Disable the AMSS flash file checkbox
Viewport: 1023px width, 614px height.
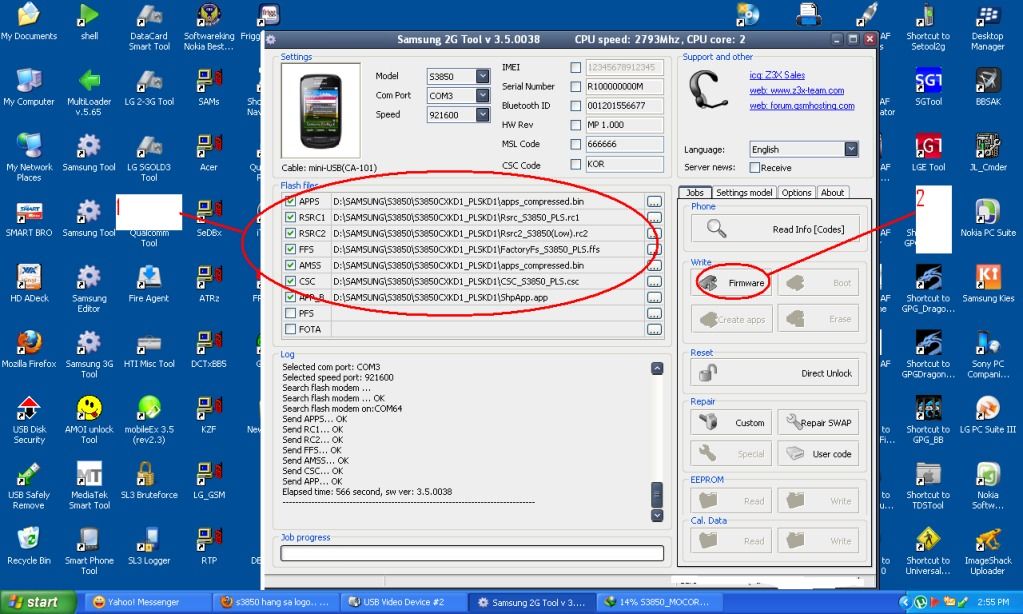click(x=290, y=266)
